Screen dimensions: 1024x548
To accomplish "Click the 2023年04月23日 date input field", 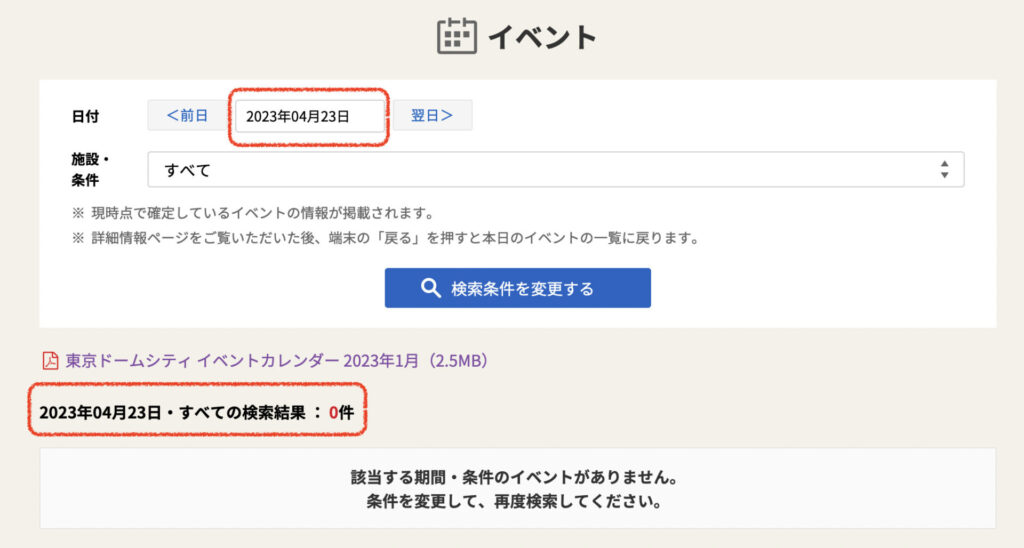I will [310, 116].
